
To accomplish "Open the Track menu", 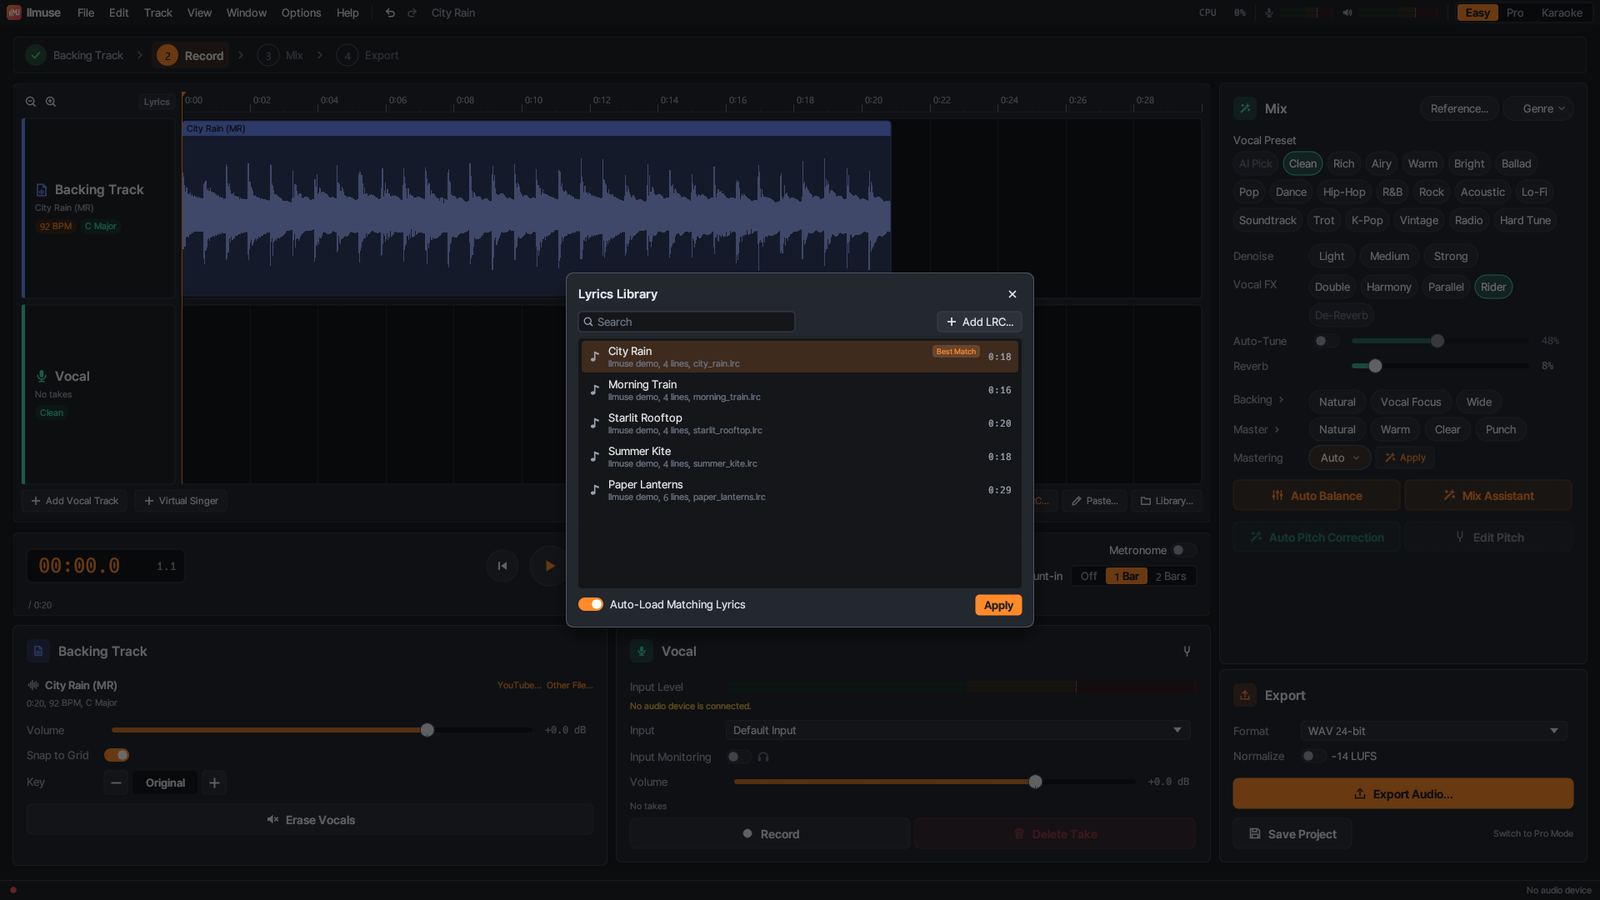I will [158, 13].
